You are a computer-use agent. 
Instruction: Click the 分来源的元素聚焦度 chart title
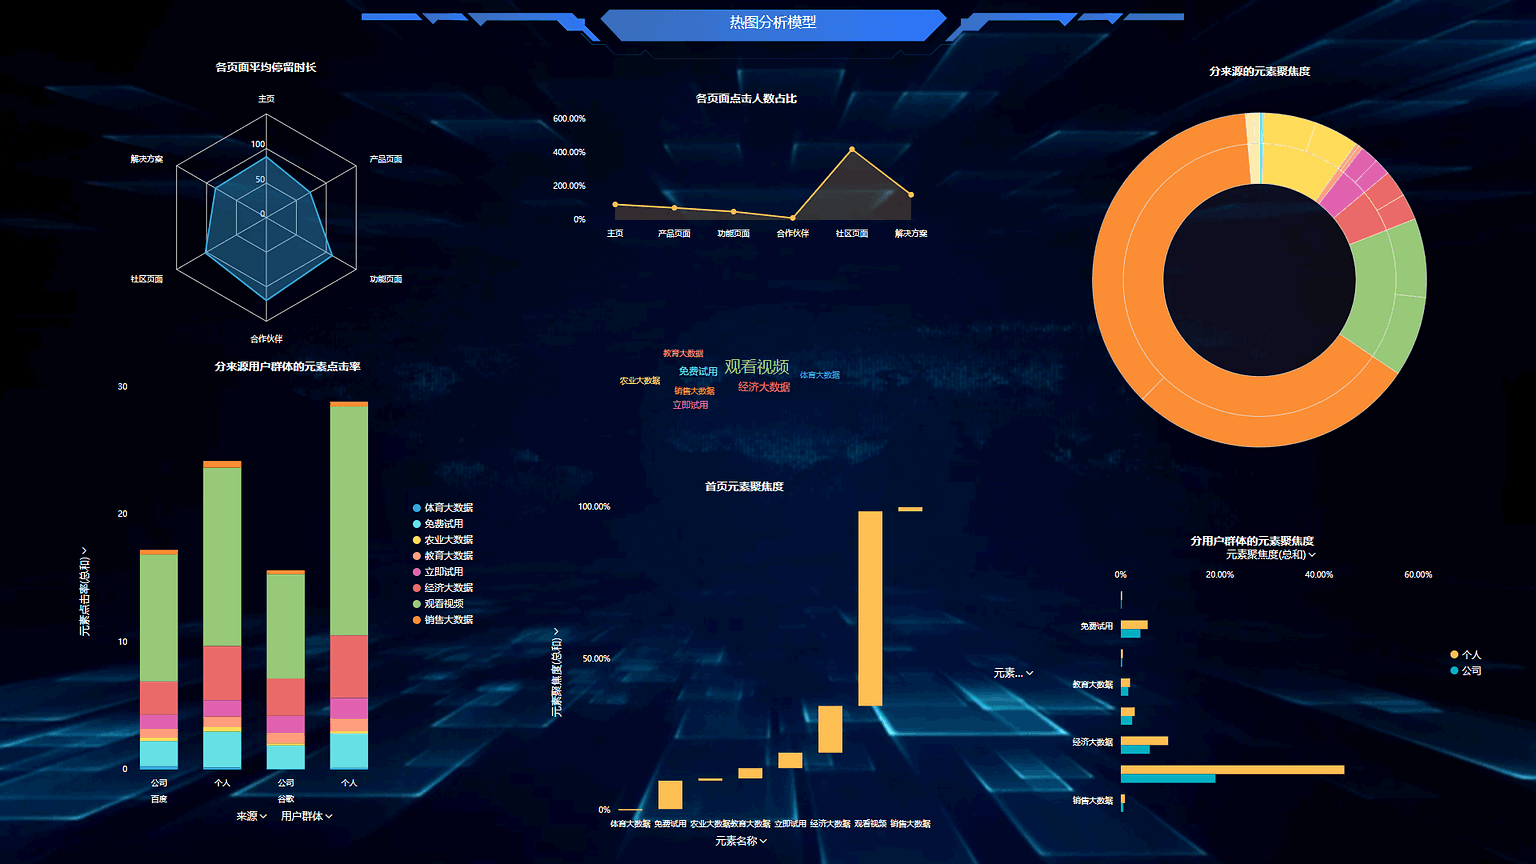(x=1260, y=71)
